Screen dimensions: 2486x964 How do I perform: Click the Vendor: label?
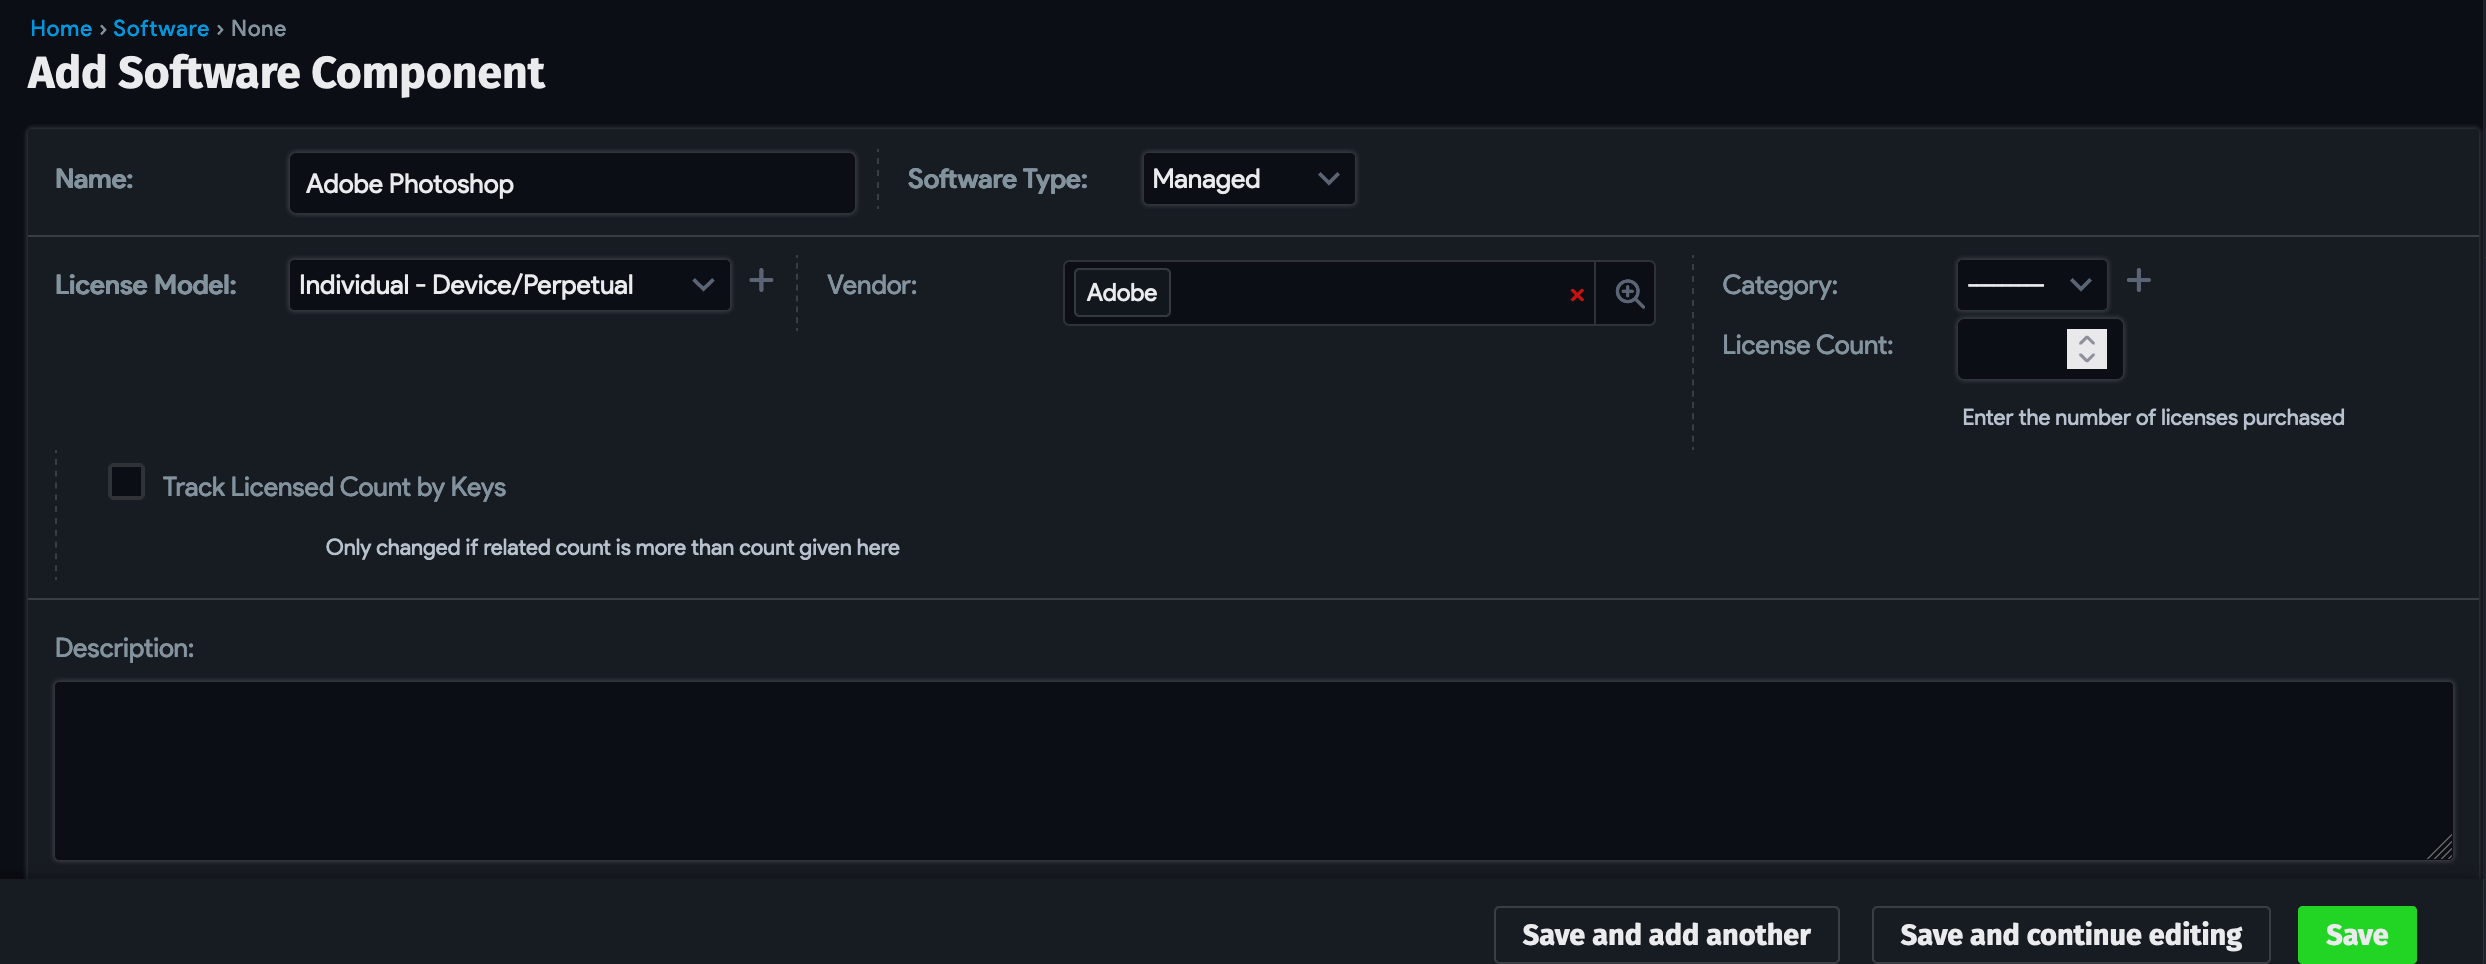coord(872,285)
